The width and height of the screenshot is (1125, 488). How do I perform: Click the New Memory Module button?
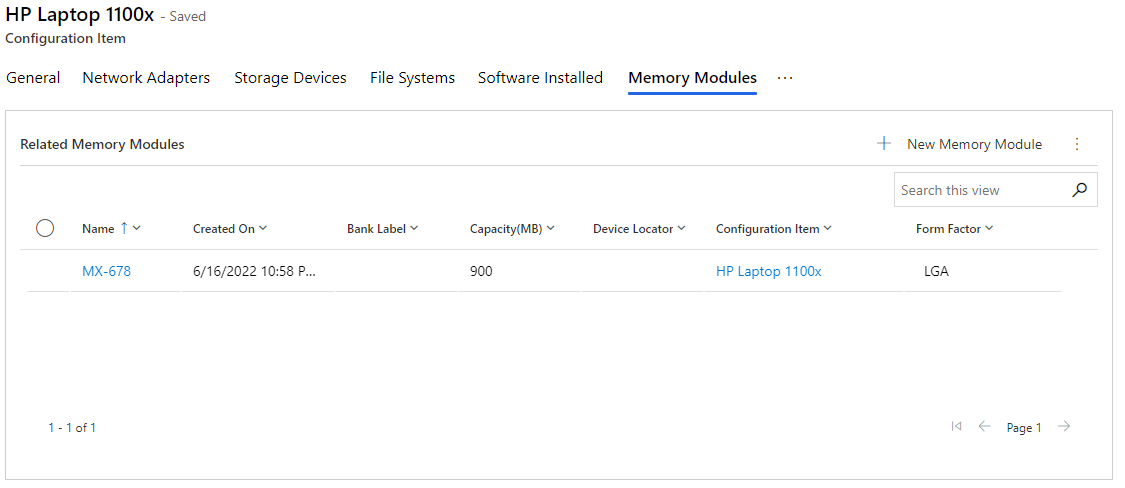(x=960, y=144)
